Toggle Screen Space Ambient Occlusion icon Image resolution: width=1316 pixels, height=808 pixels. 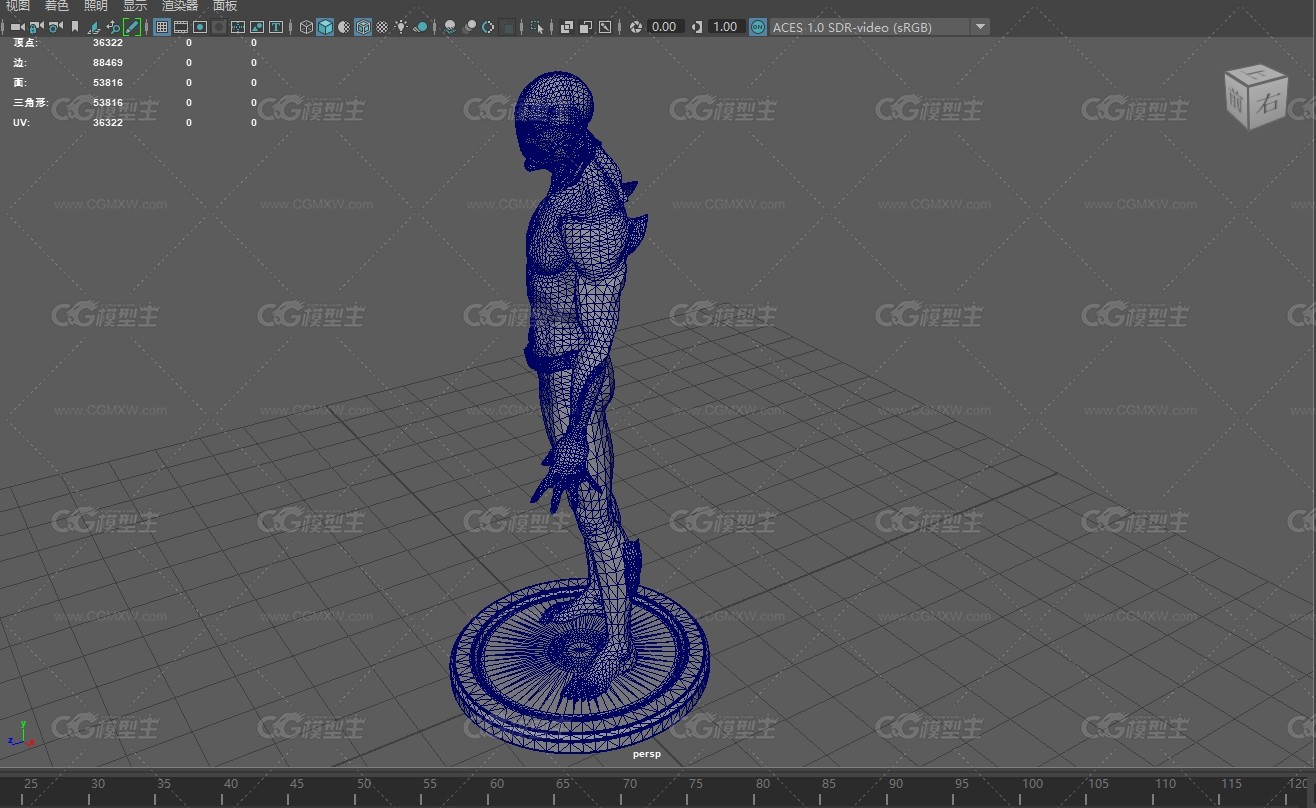pyautogui.click(x=450, y=27)
